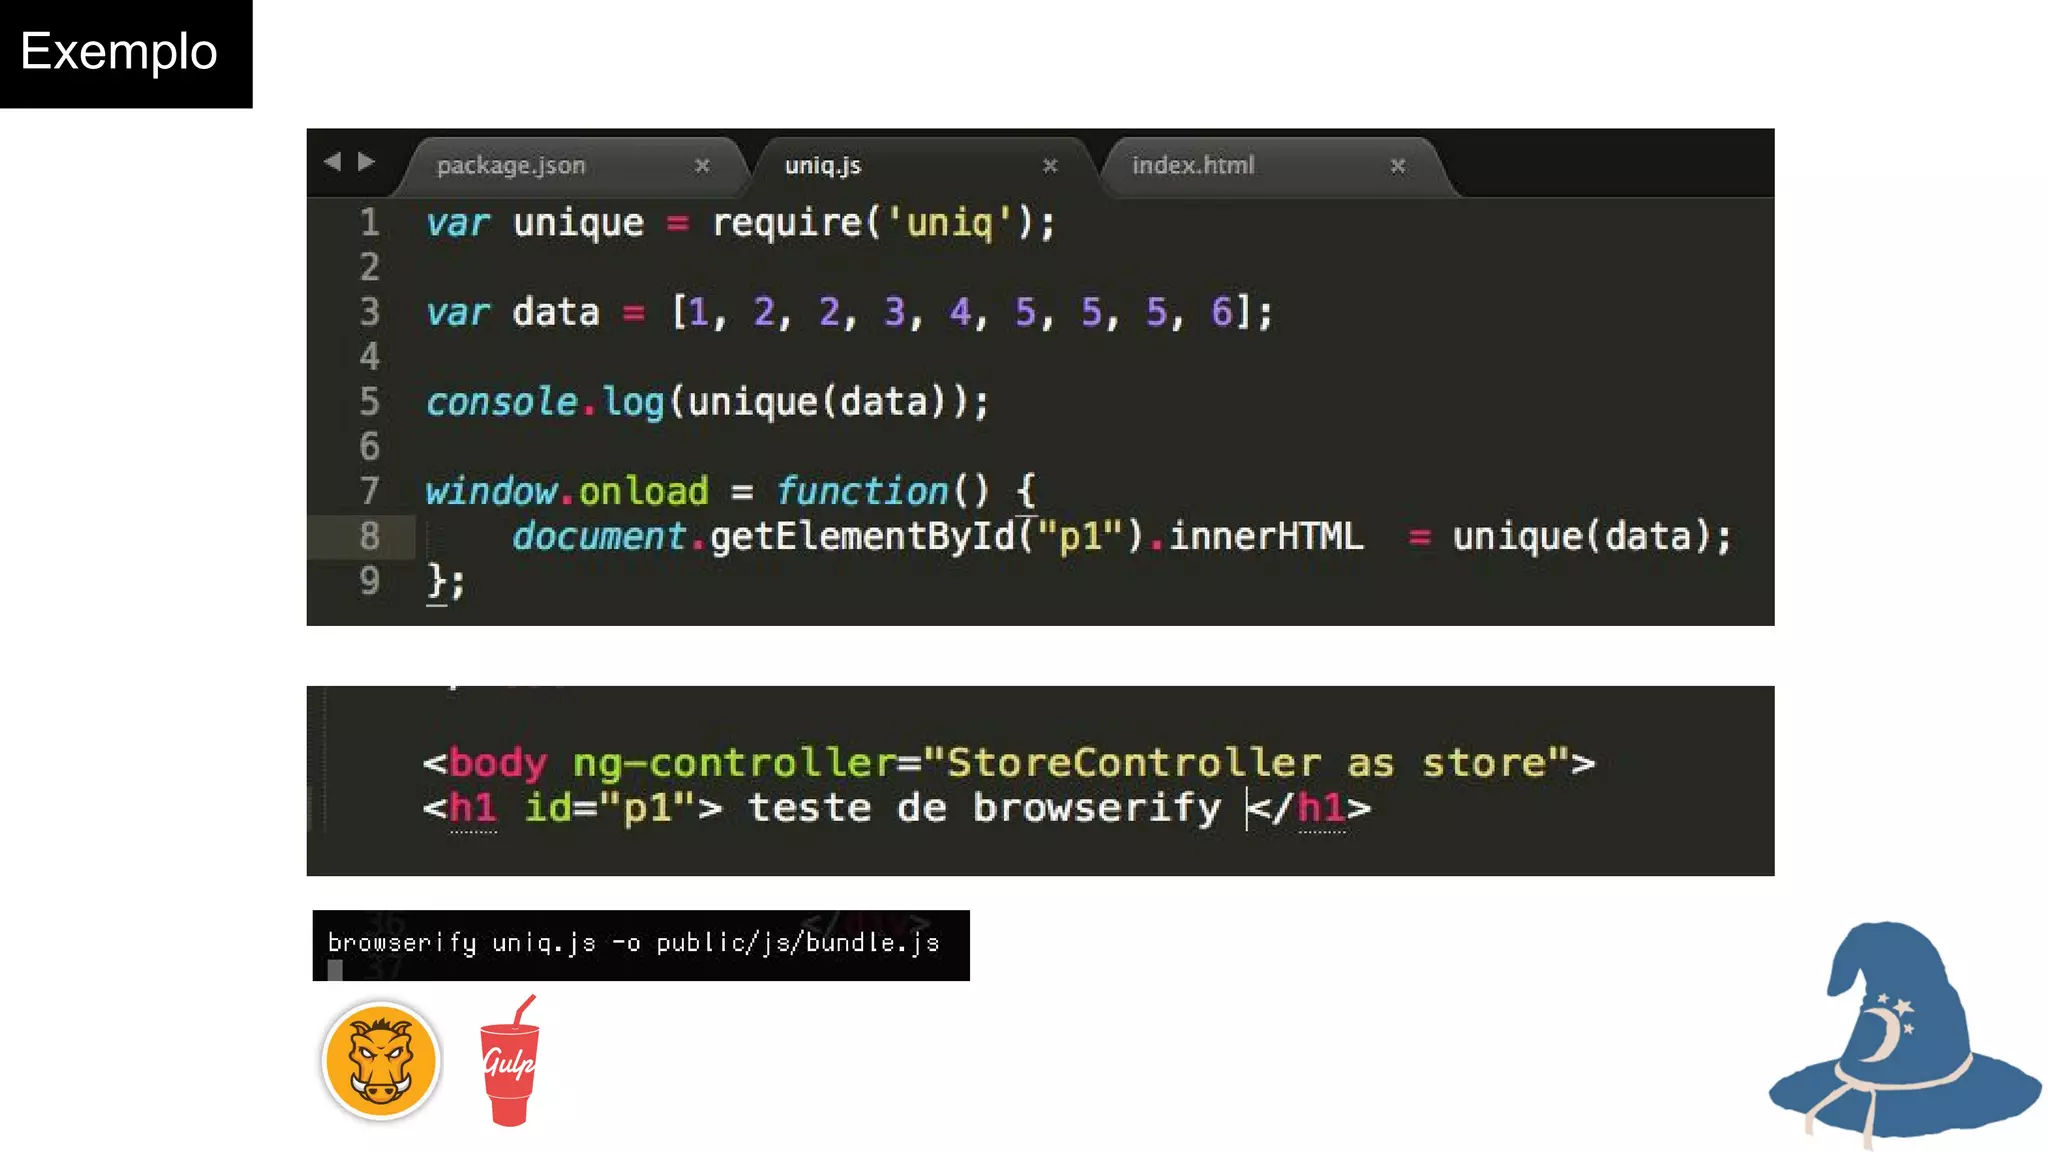Screen dimensions: 2048x1152
Task: Click the line number 1 in the gutter
Action: click(x=370, y=223)
